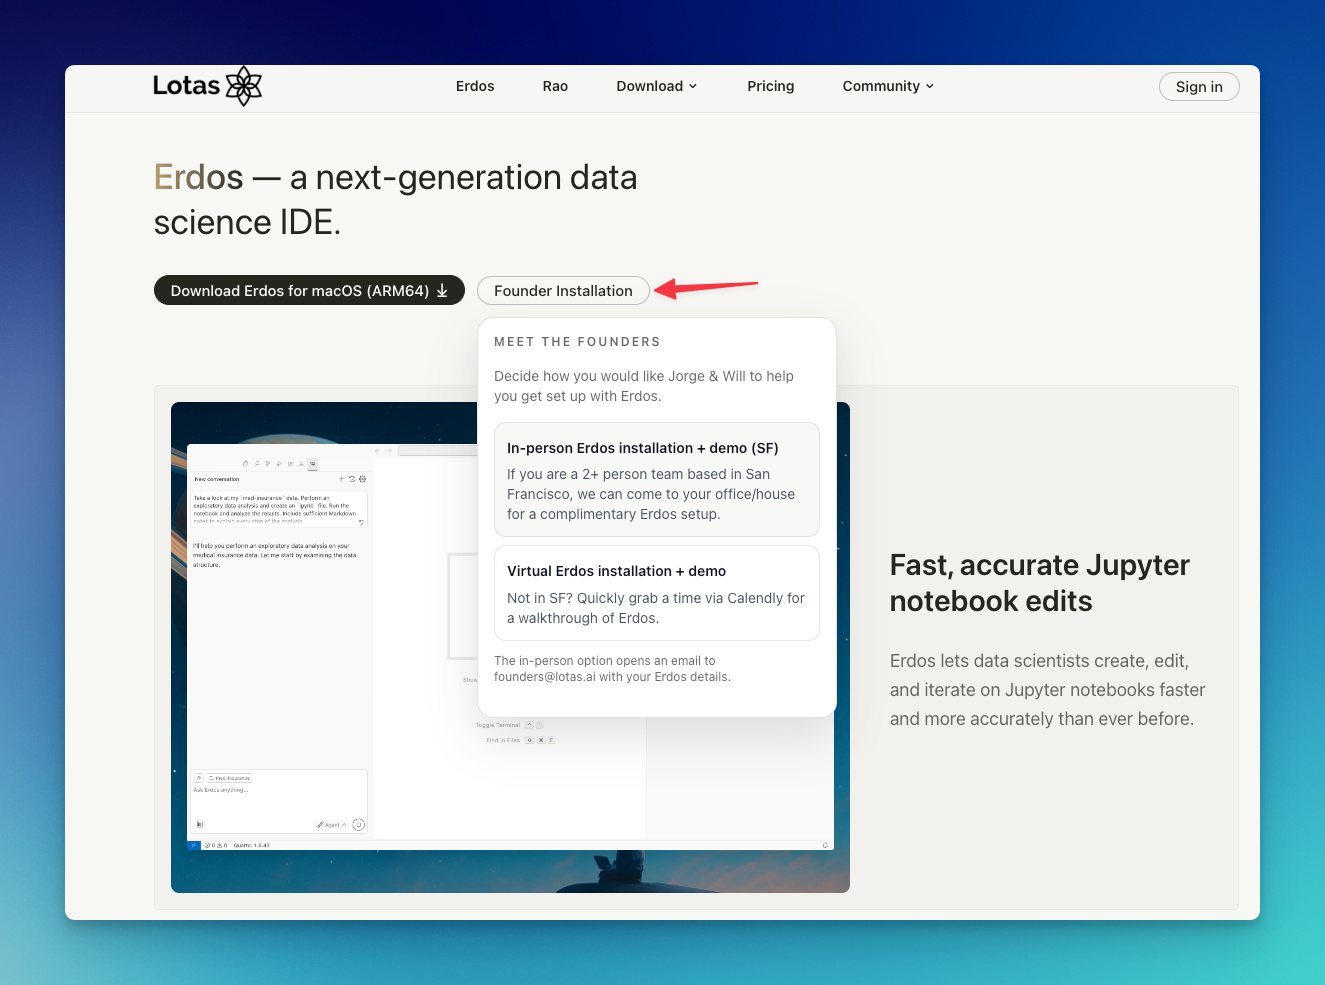
Task: Click the notification bell in the IDE status bar
Action: click(825, 845)
